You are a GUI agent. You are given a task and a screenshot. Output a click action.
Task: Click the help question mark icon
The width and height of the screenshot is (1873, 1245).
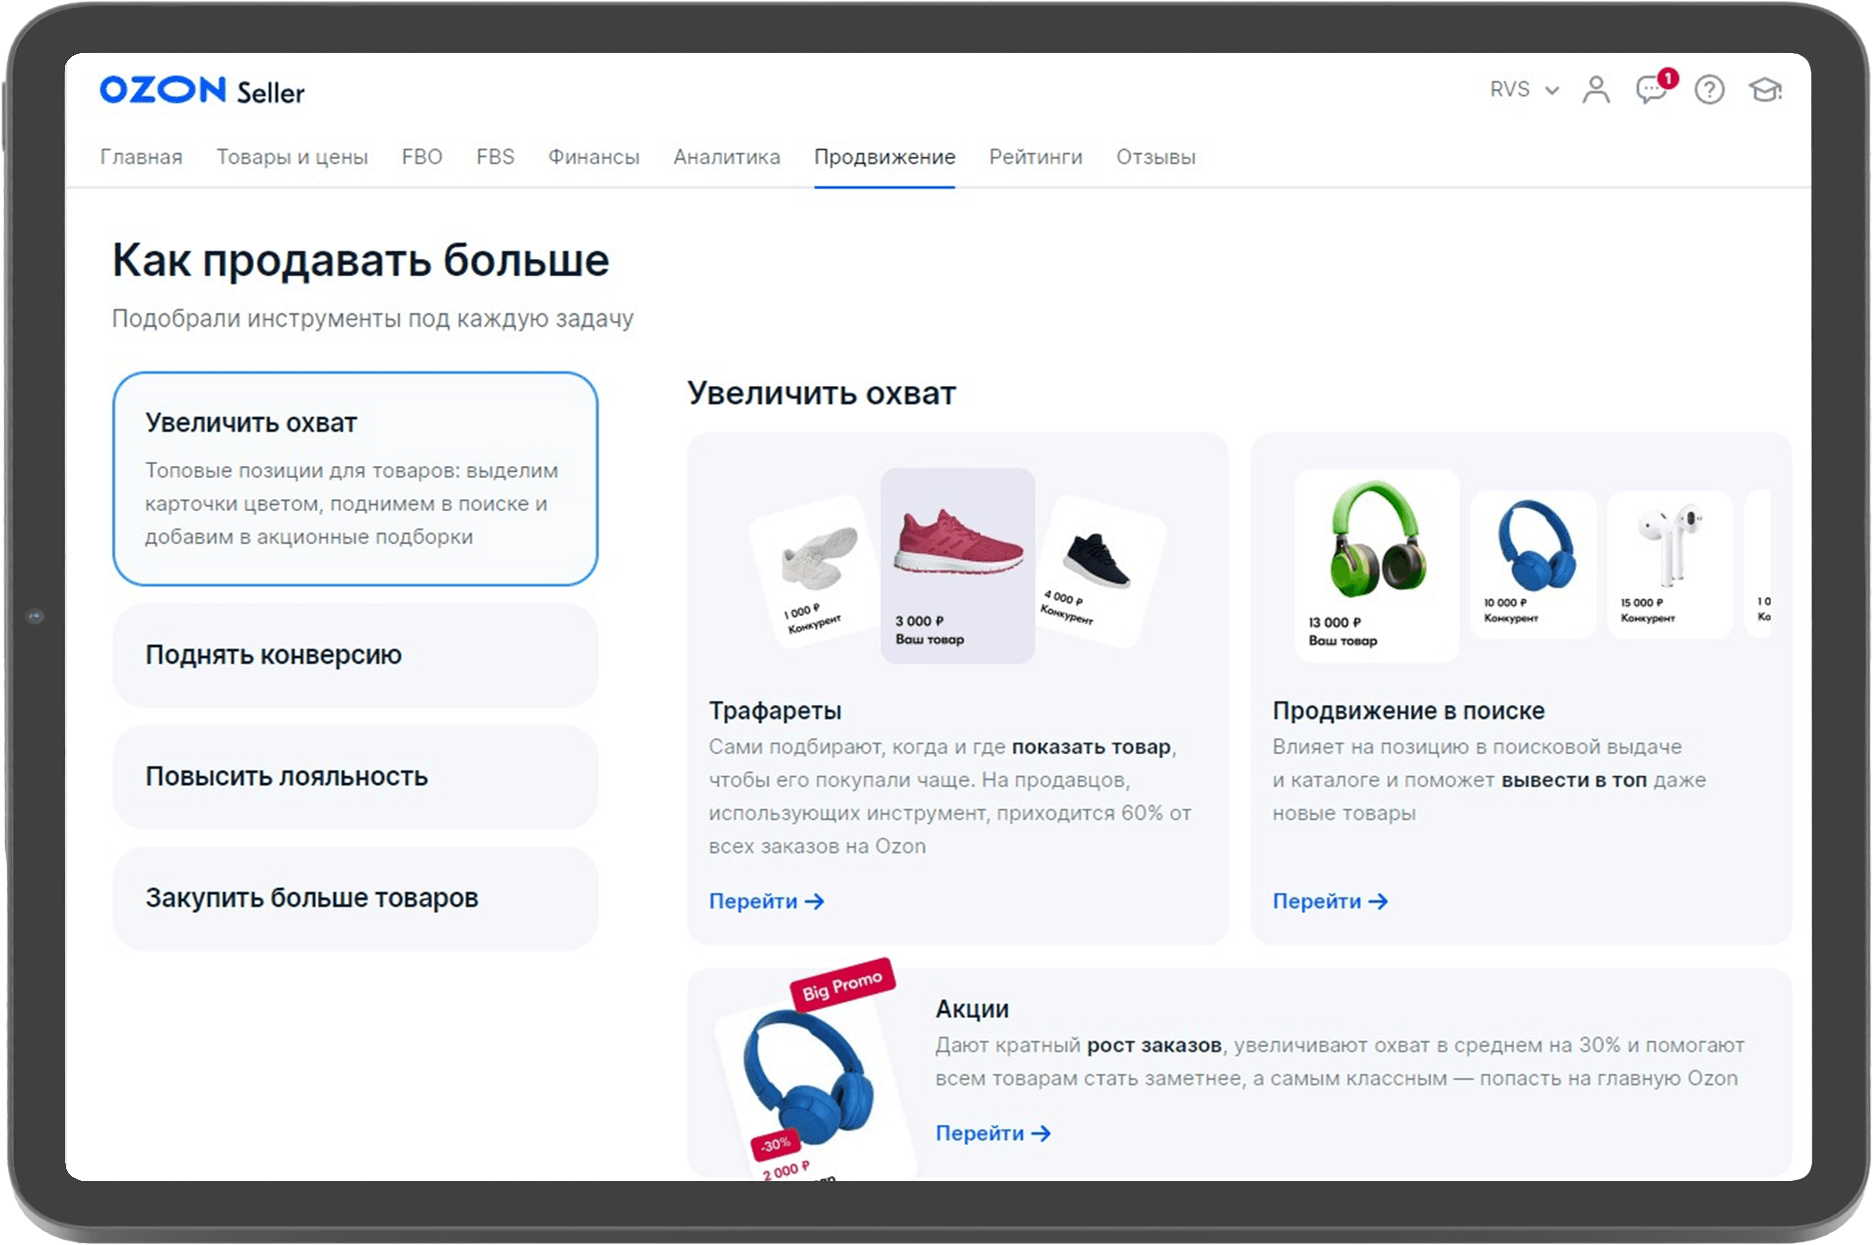click(x=1709, y=90)
